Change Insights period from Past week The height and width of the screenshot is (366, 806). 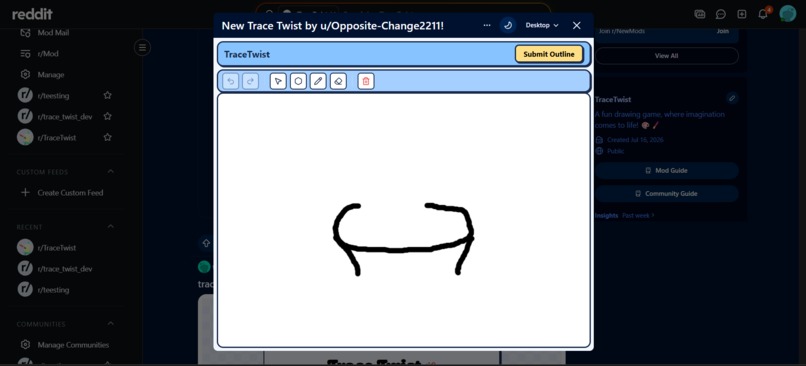tap(638, 215)
